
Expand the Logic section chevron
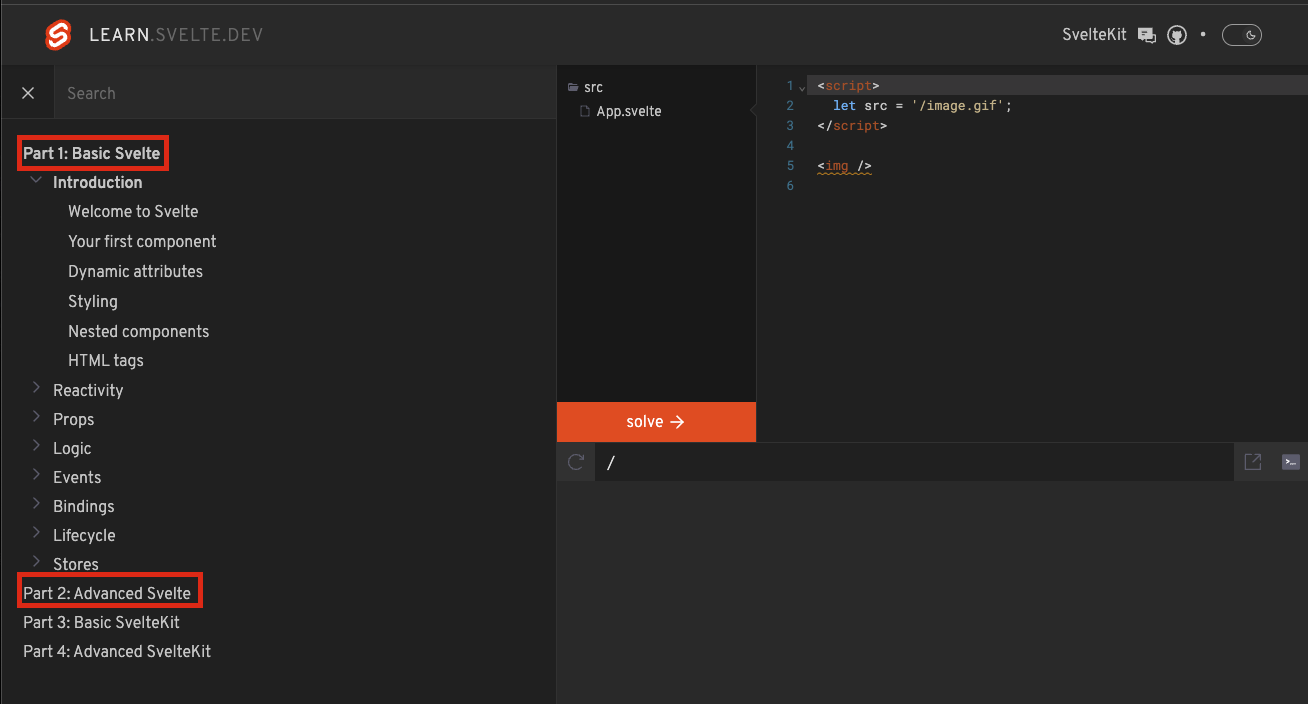(37, 446)
